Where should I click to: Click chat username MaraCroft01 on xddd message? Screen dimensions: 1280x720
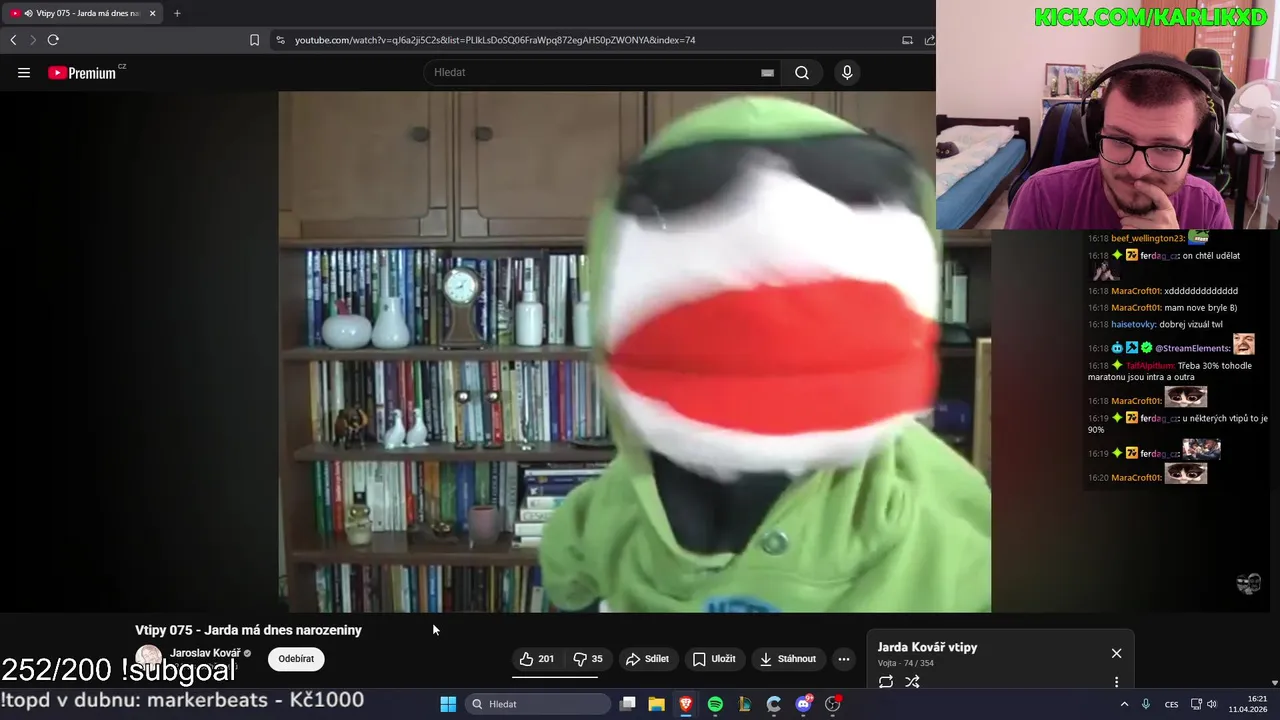(1136, 291)
